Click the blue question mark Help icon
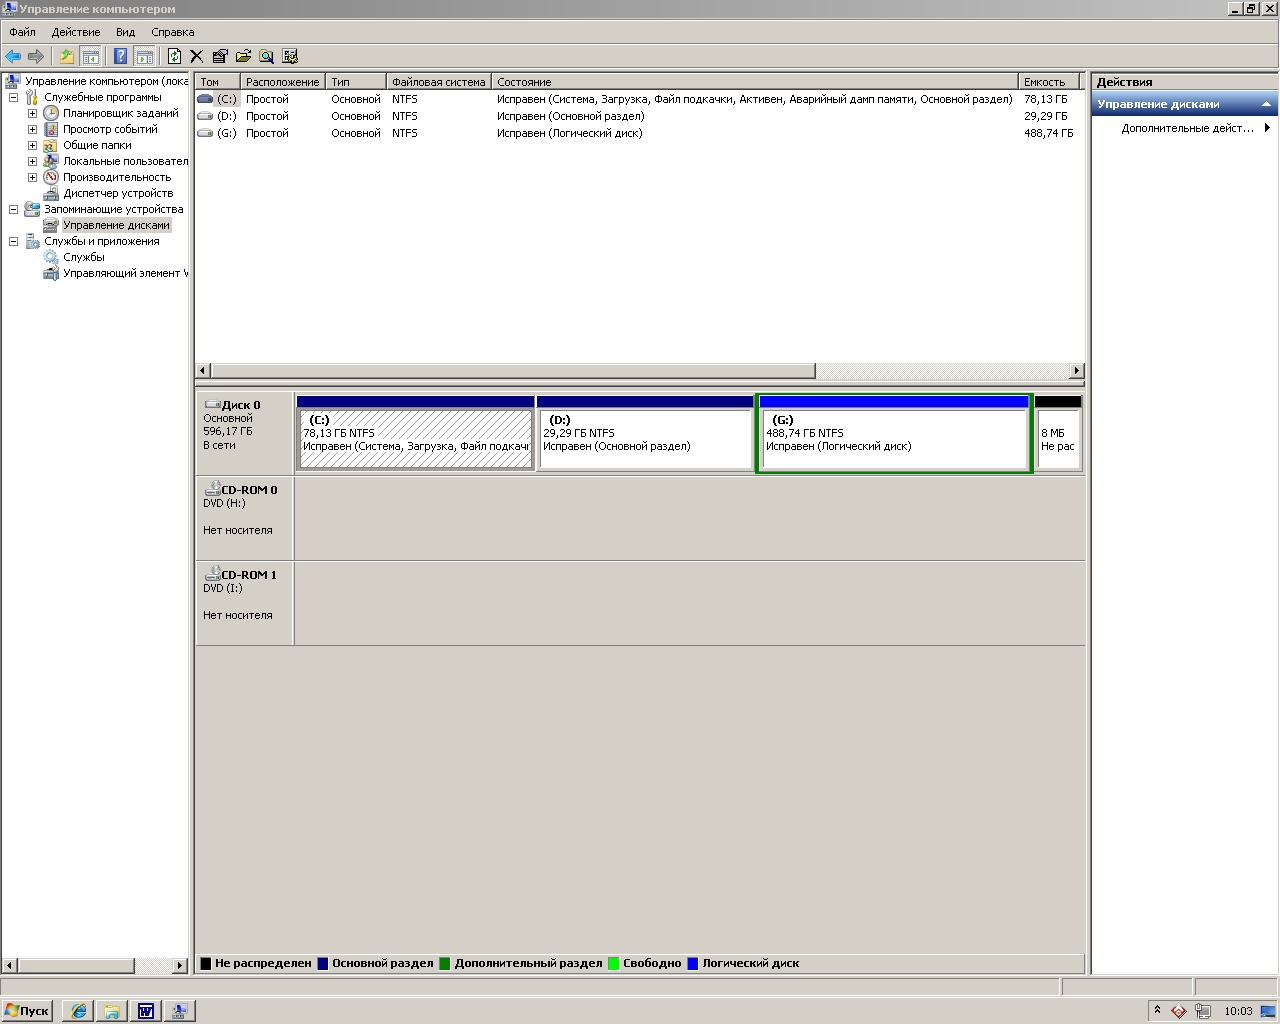The width and height of the screenshot is (1280, 1024). pos(121,57)
